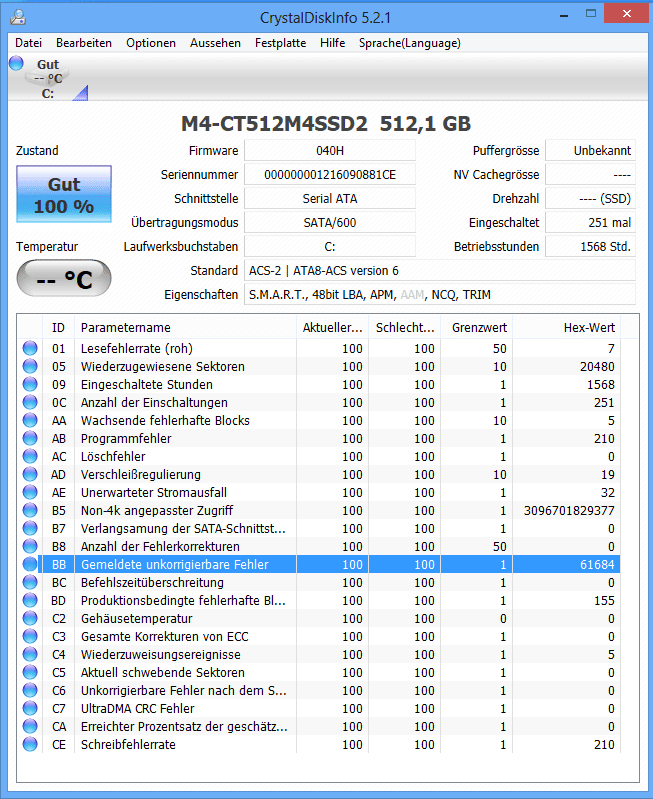Click status orb for Löschfehler row

(x=30, y=456)
